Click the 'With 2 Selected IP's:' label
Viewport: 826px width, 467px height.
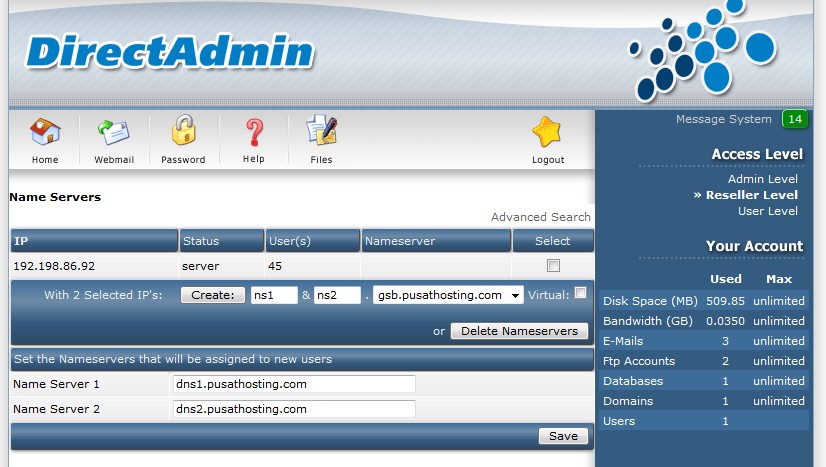(x=103, y=295)
